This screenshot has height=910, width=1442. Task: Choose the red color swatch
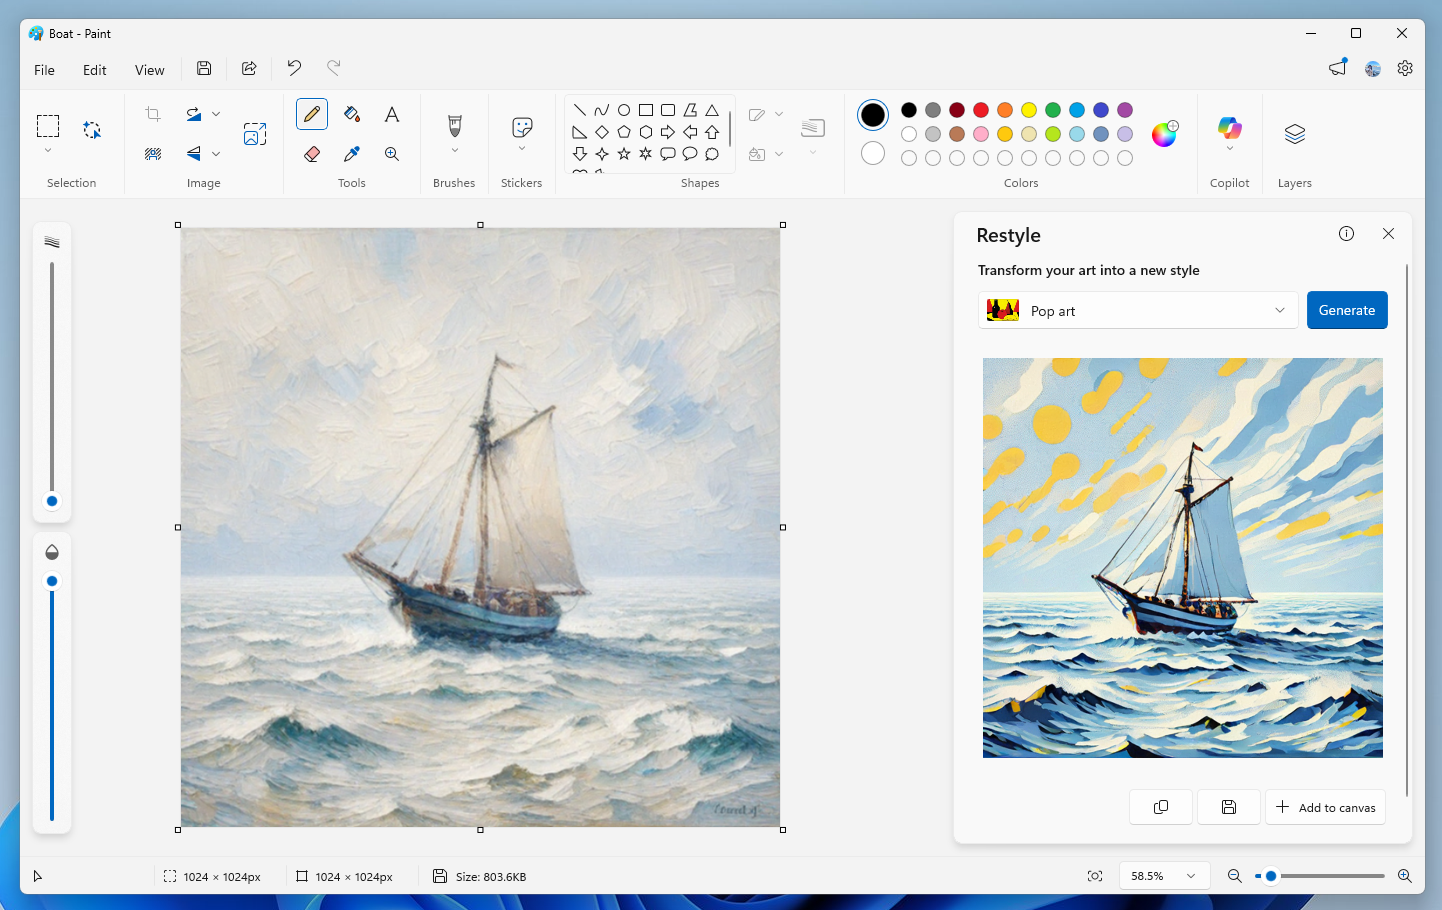coord(981,110)
